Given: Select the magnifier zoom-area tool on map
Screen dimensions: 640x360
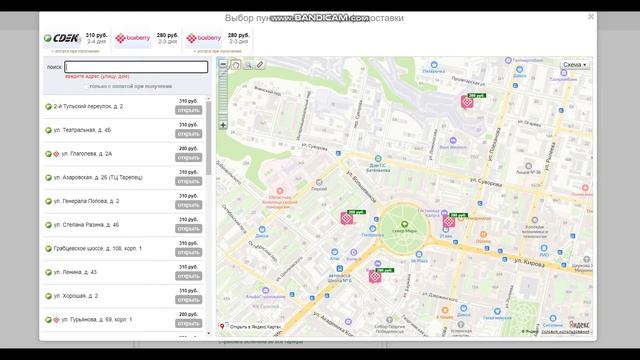Looking at the screenshot, I should coord(248,64).
